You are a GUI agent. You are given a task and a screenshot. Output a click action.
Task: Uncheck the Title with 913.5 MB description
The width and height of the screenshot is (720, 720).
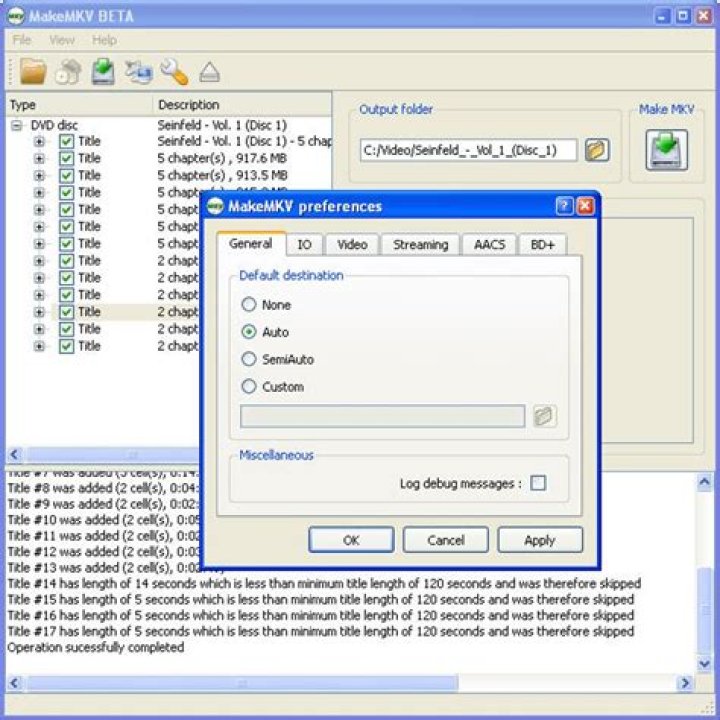coord(67,175)
